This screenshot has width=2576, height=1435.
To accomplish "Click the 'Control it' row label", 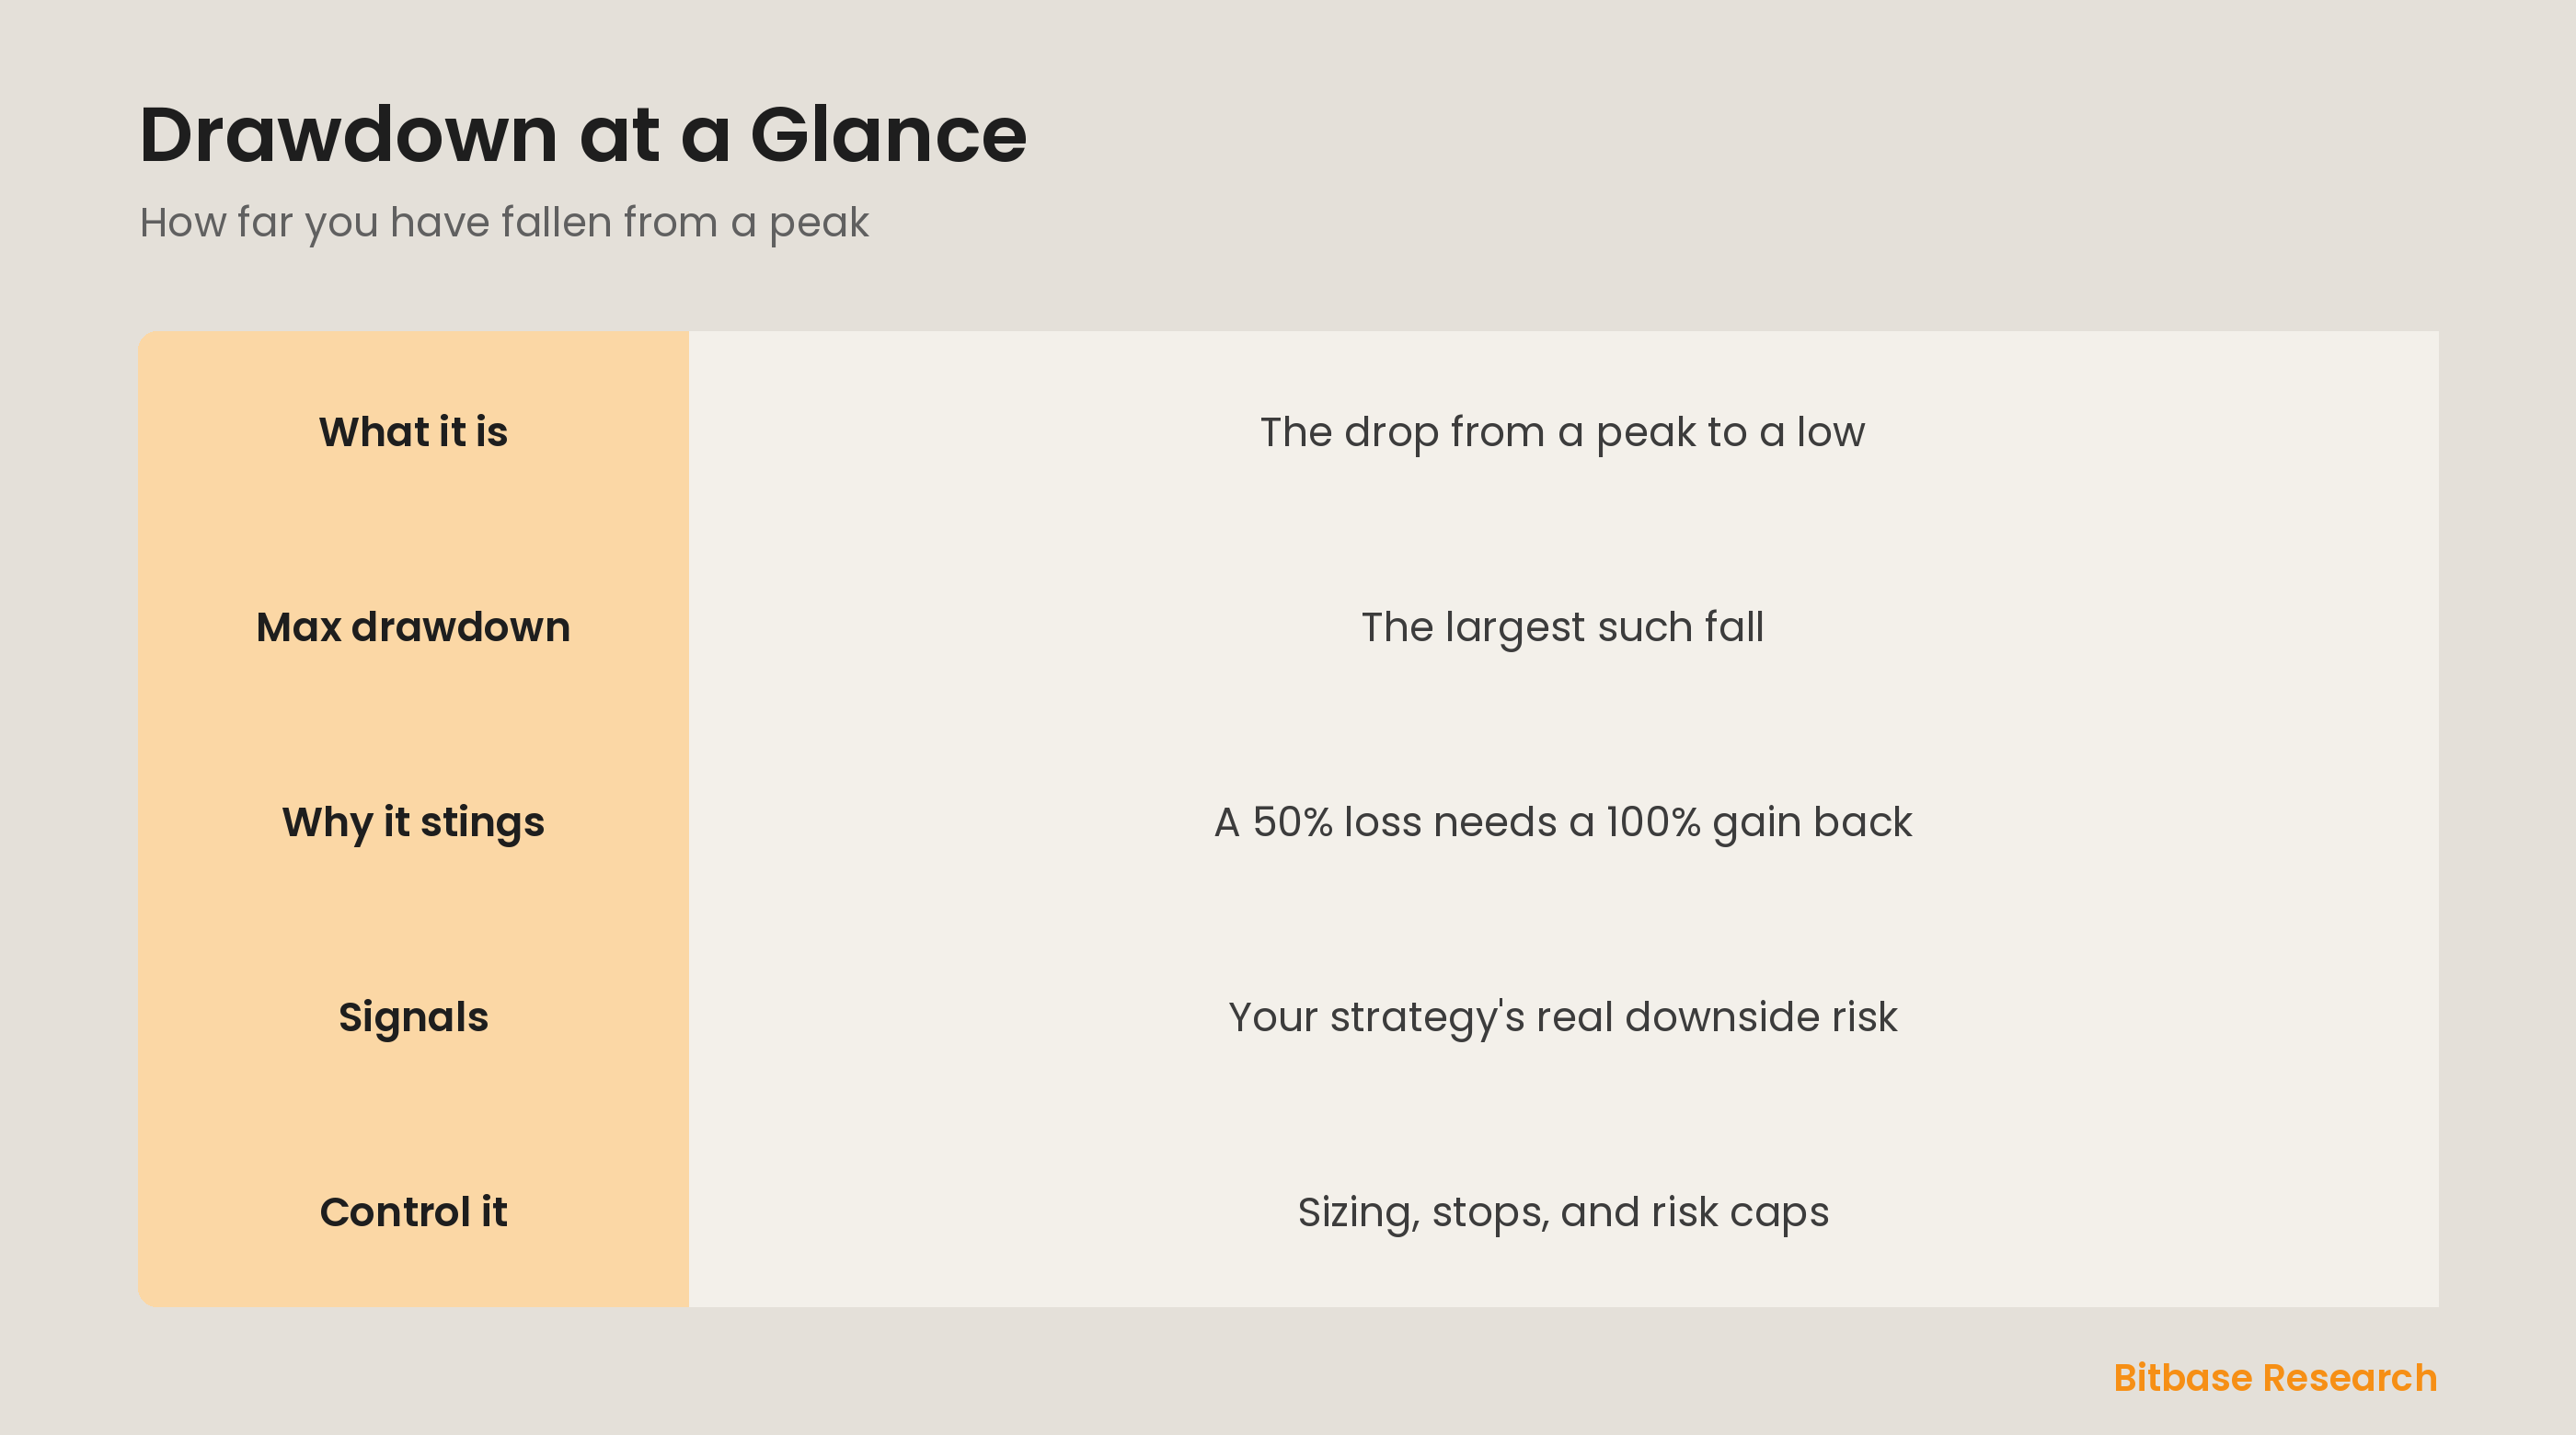I will tap(413, 1212).
